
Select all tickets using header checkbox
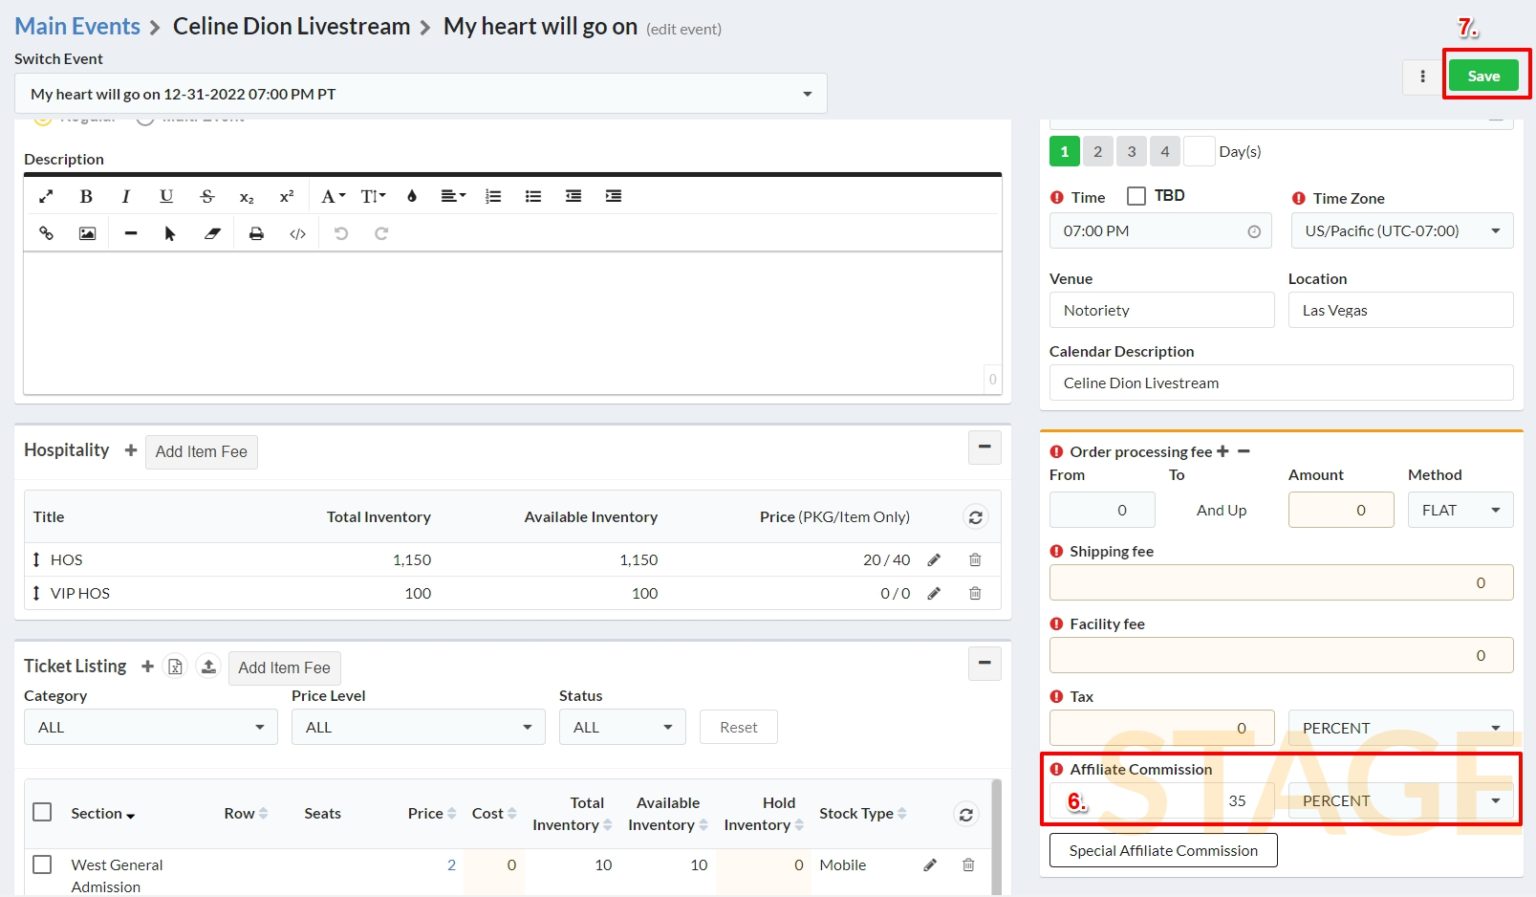(42, 812)
